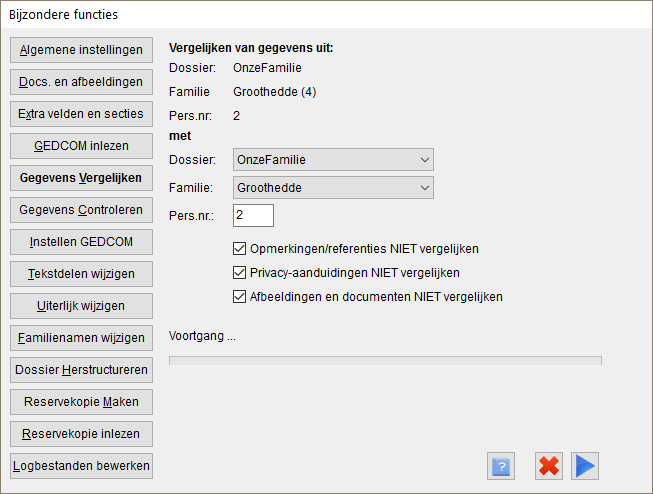Toggle Opmerkingen/referenties NIET vergelijken checkbox
Viewport: 653px width, 494px height.
pos(239,249)
